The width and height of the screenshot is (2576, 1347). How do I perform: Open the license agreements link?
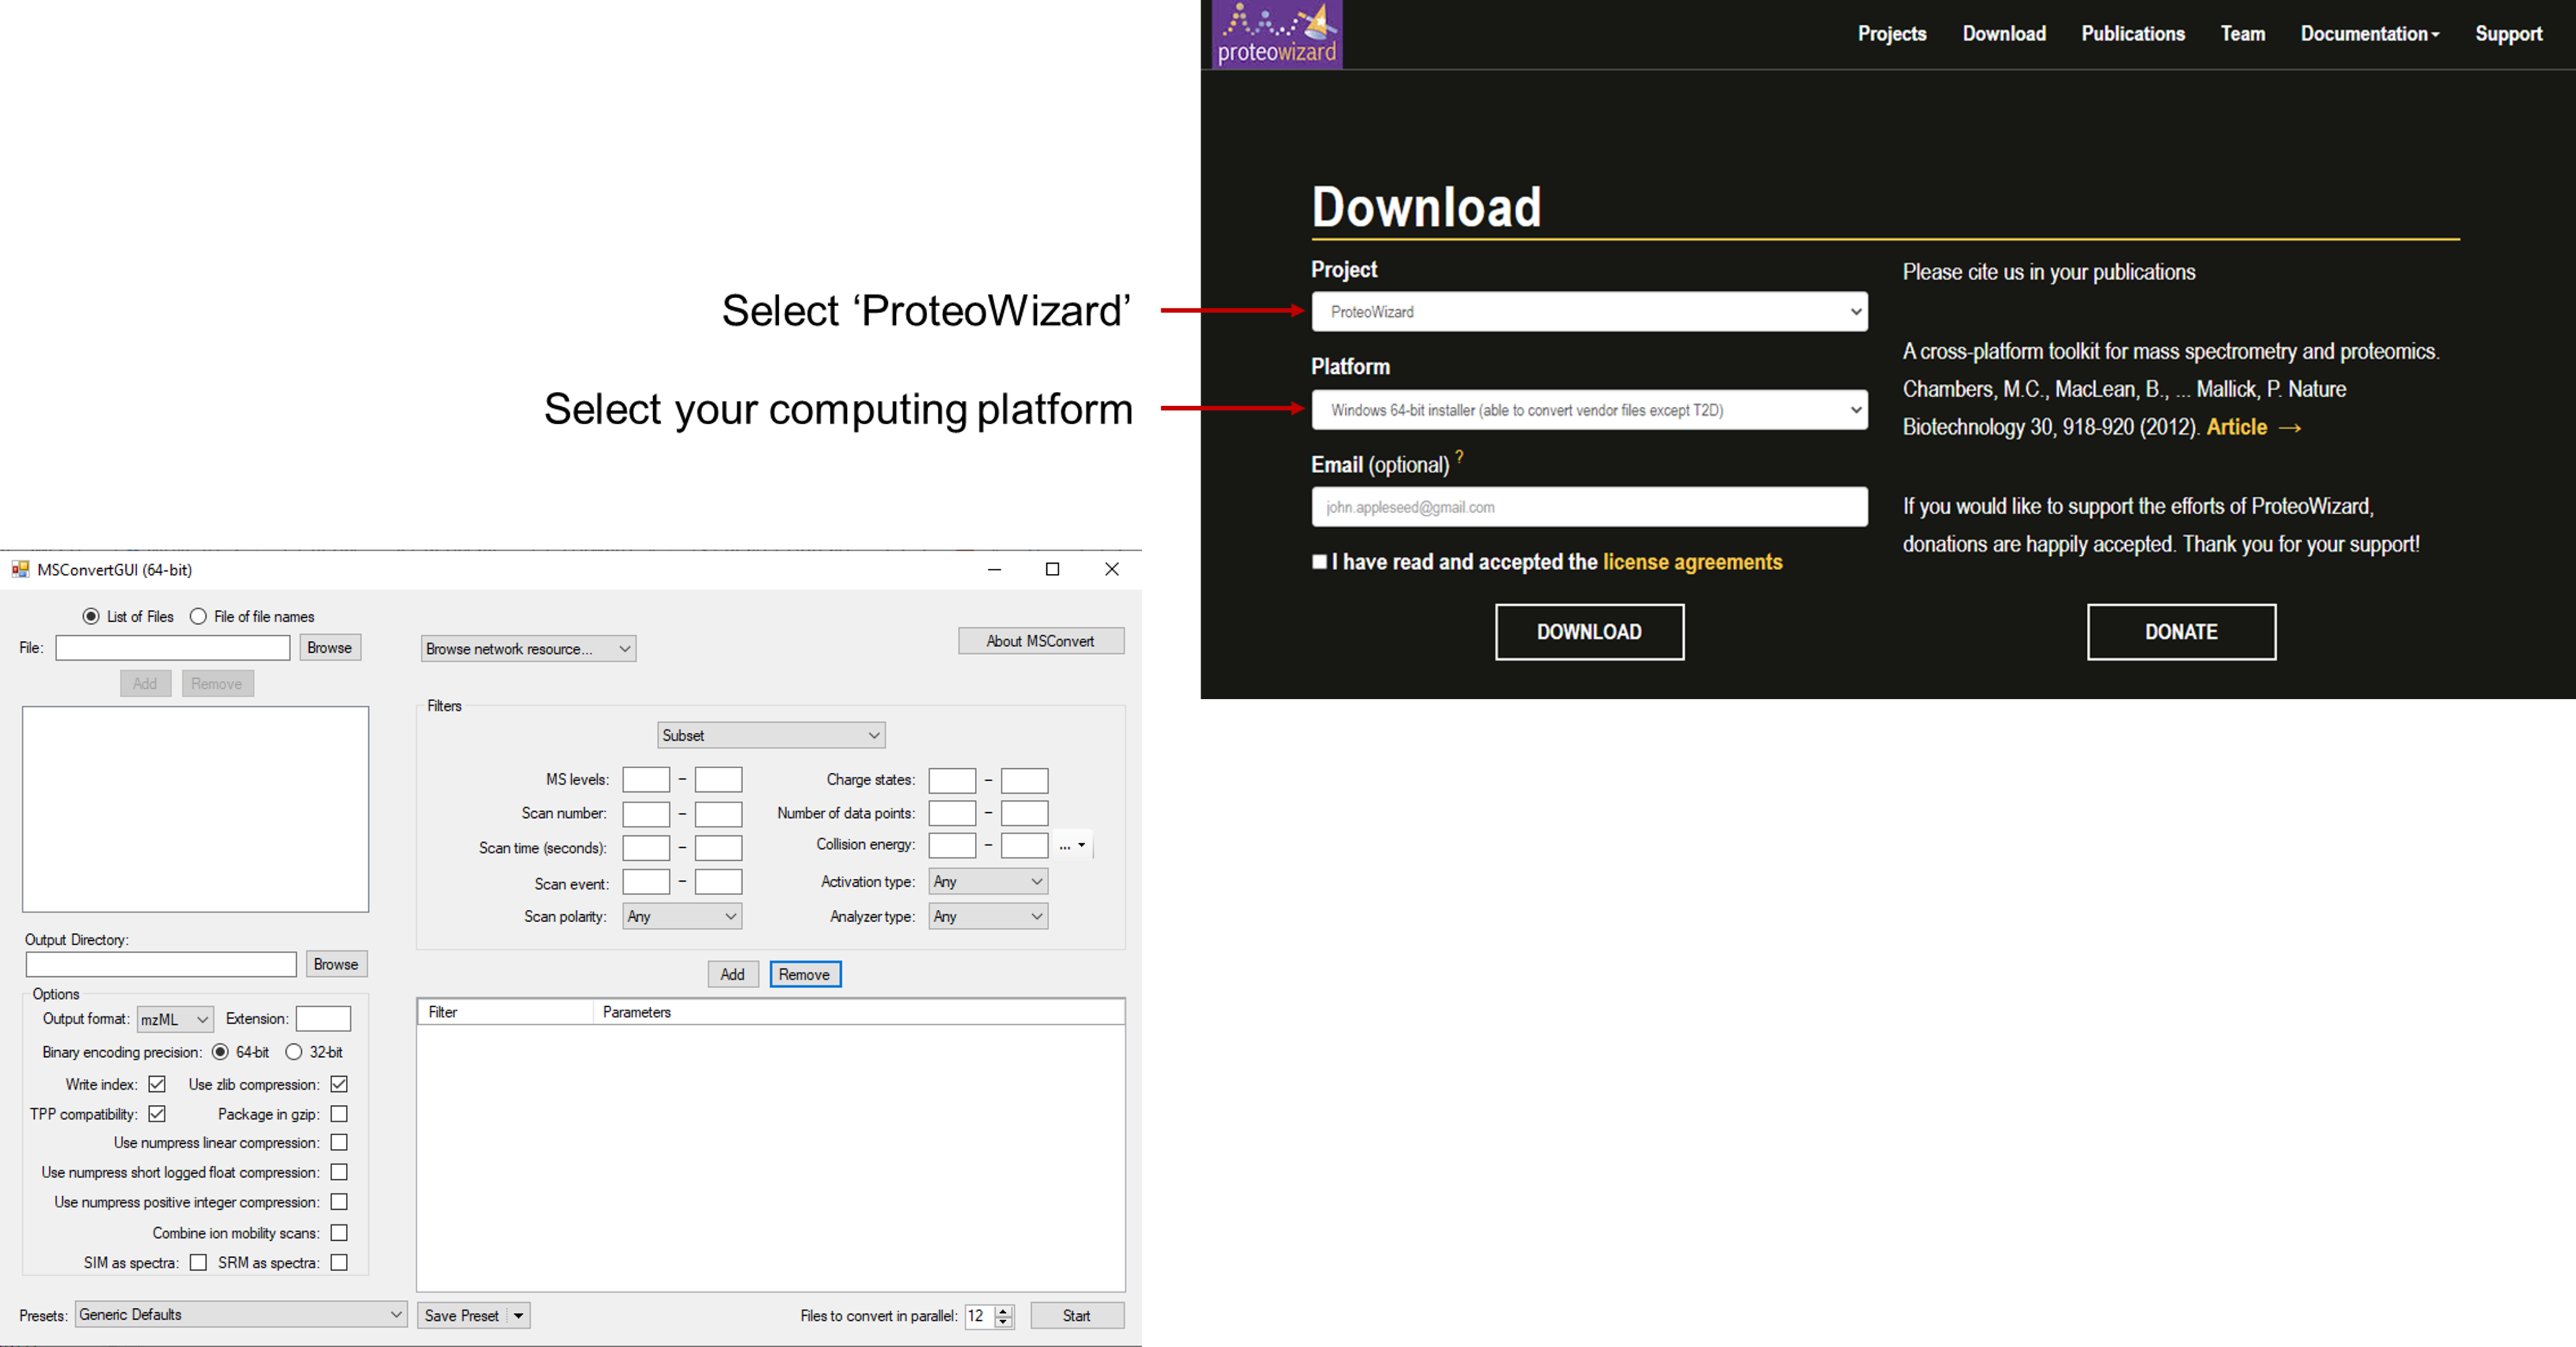[1692, 562]
